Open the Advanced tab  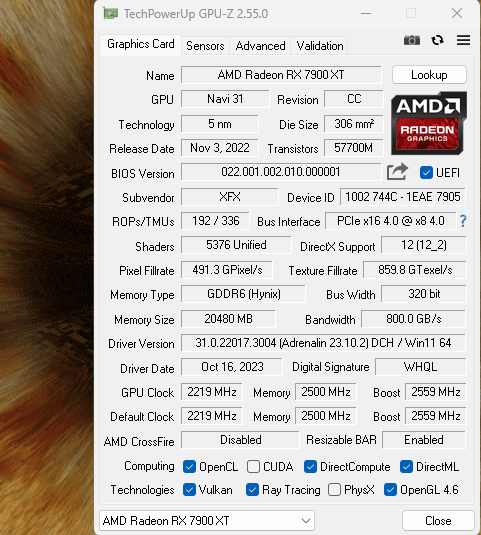coord(260,46)
